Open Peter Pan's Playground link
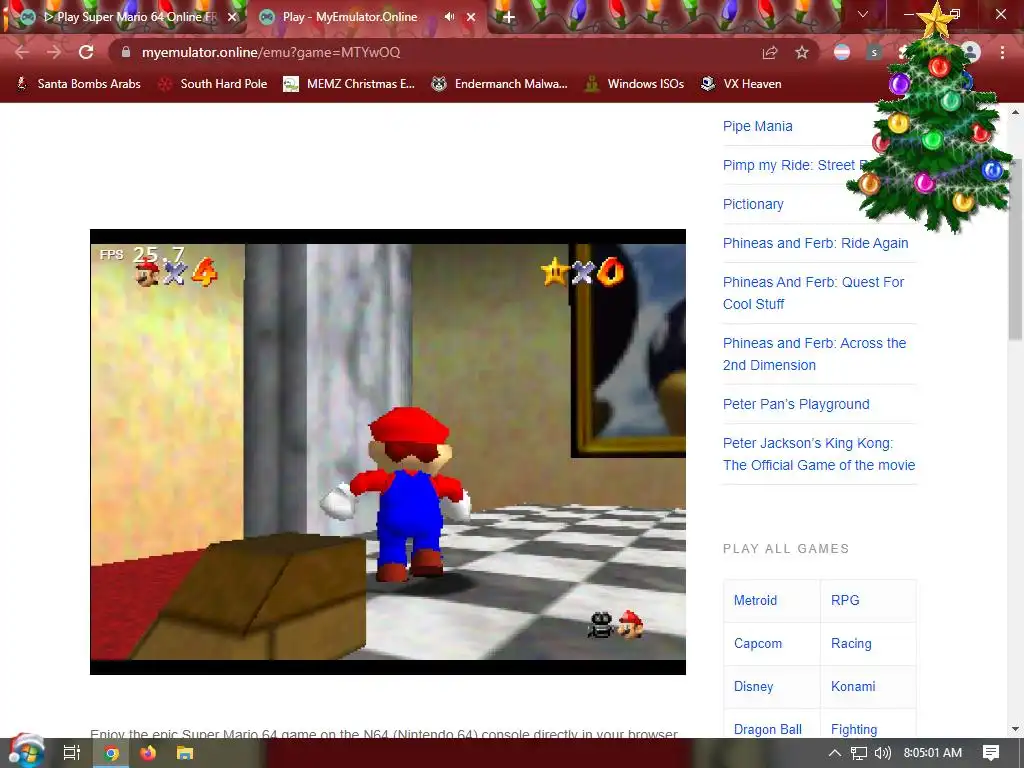The width and height of the screenshot is (1024, 768). pyautogui.click(x=796, y=404)
